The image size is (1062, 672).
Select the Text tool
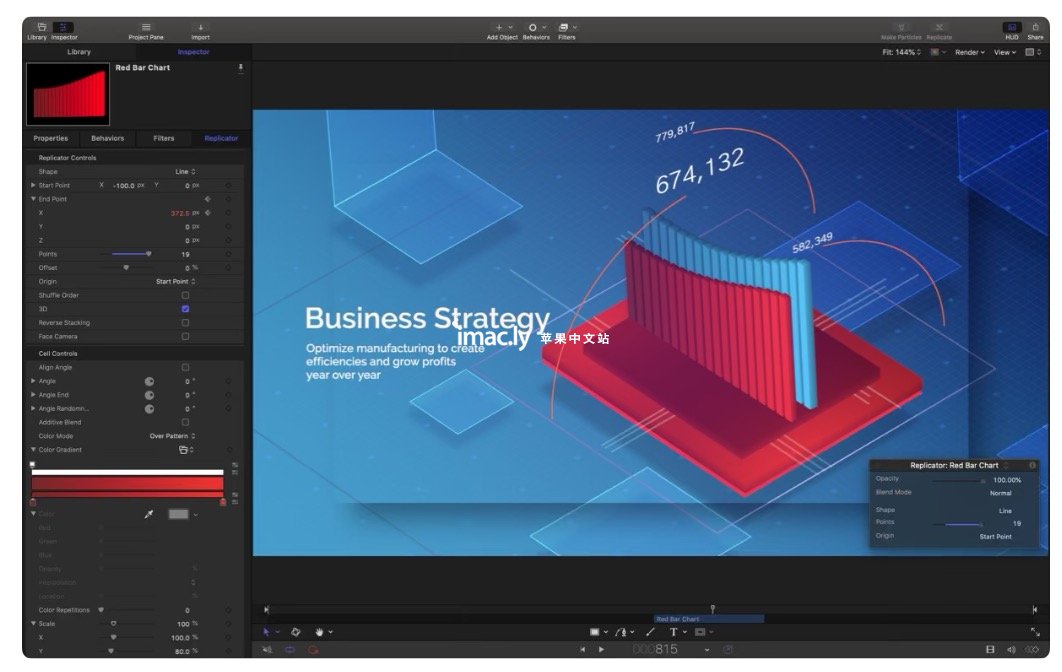click(x=673, y=631)
